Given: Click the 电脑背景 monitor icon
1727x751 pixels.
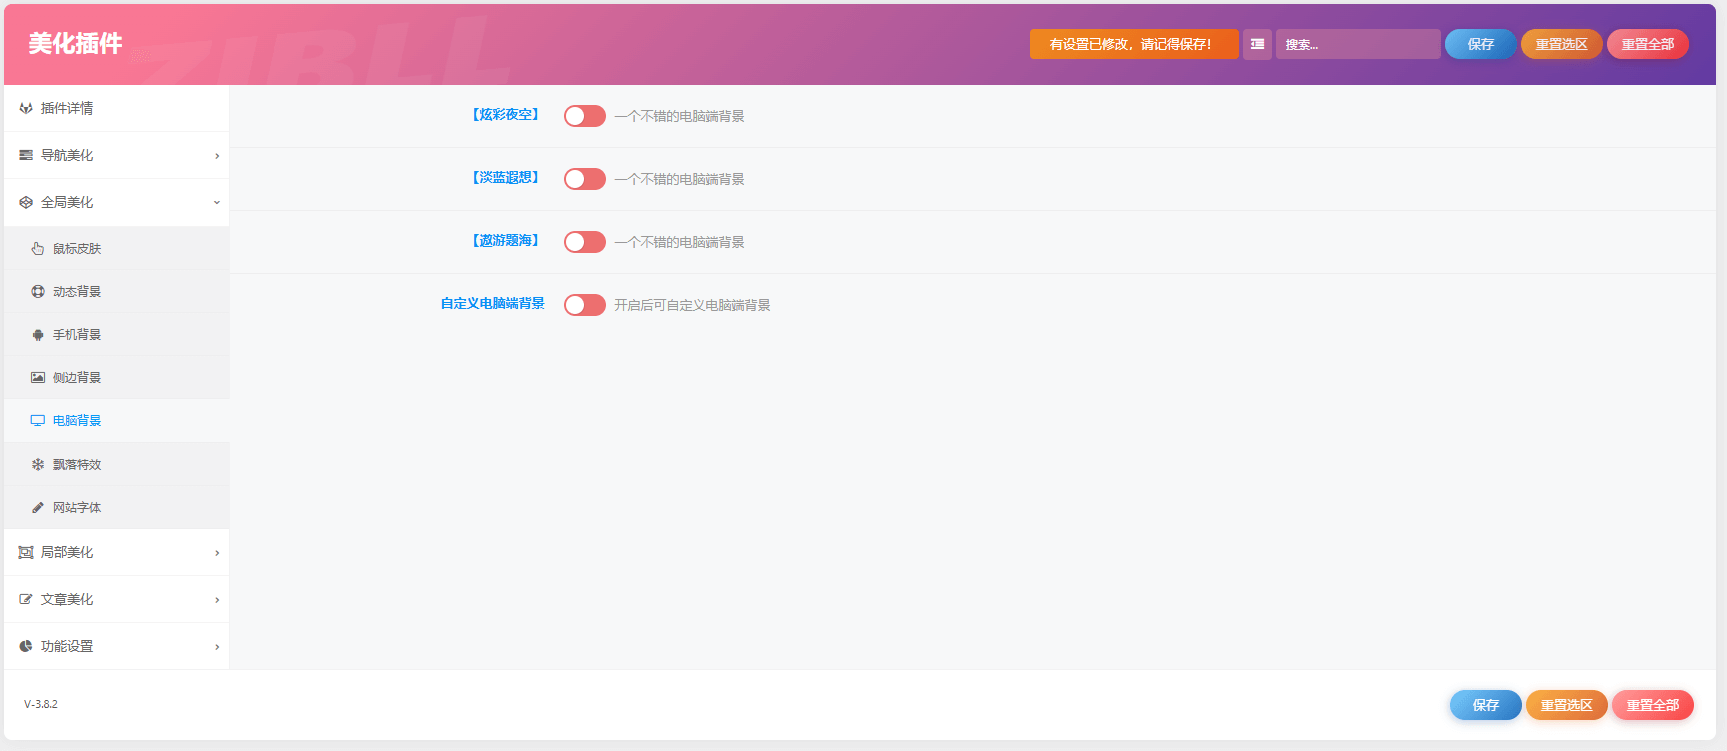Looking at the screenshot, I should coord(38,420).
